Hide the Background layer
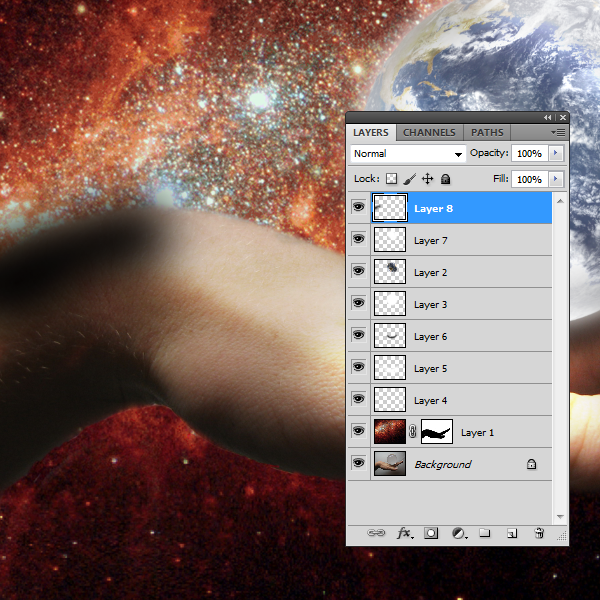 tap(358, 463)
